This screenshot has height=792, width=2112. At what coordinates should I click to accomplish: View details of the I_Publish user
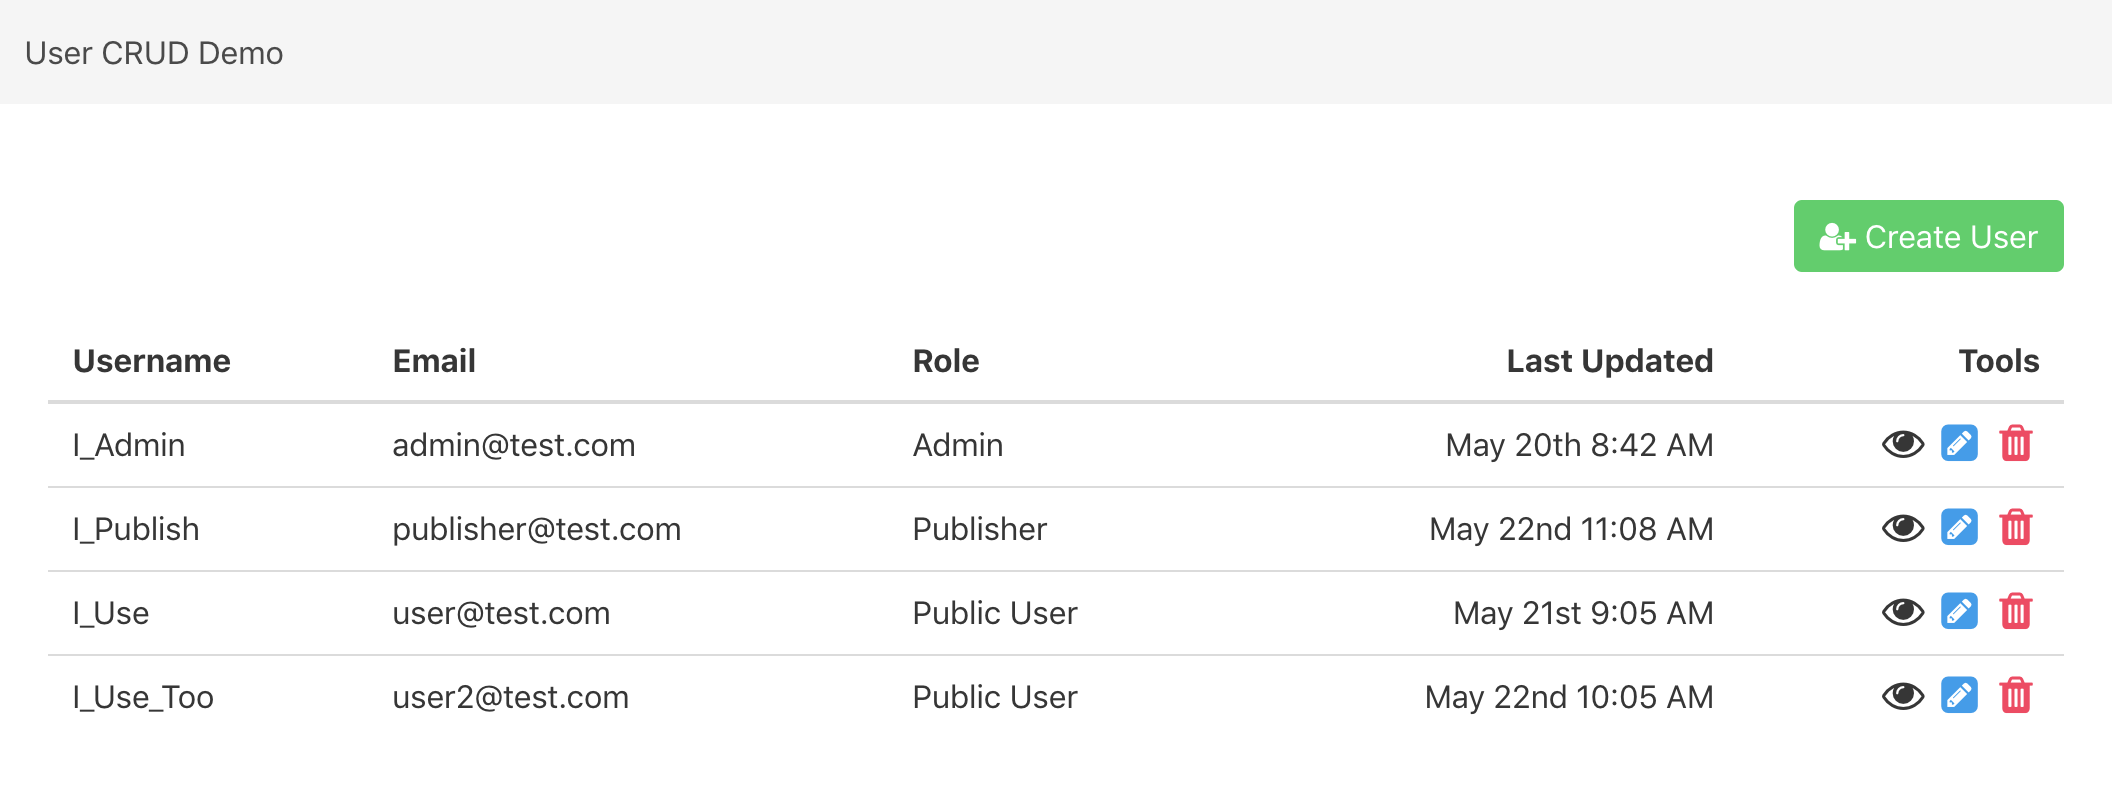pos(1902,528)
